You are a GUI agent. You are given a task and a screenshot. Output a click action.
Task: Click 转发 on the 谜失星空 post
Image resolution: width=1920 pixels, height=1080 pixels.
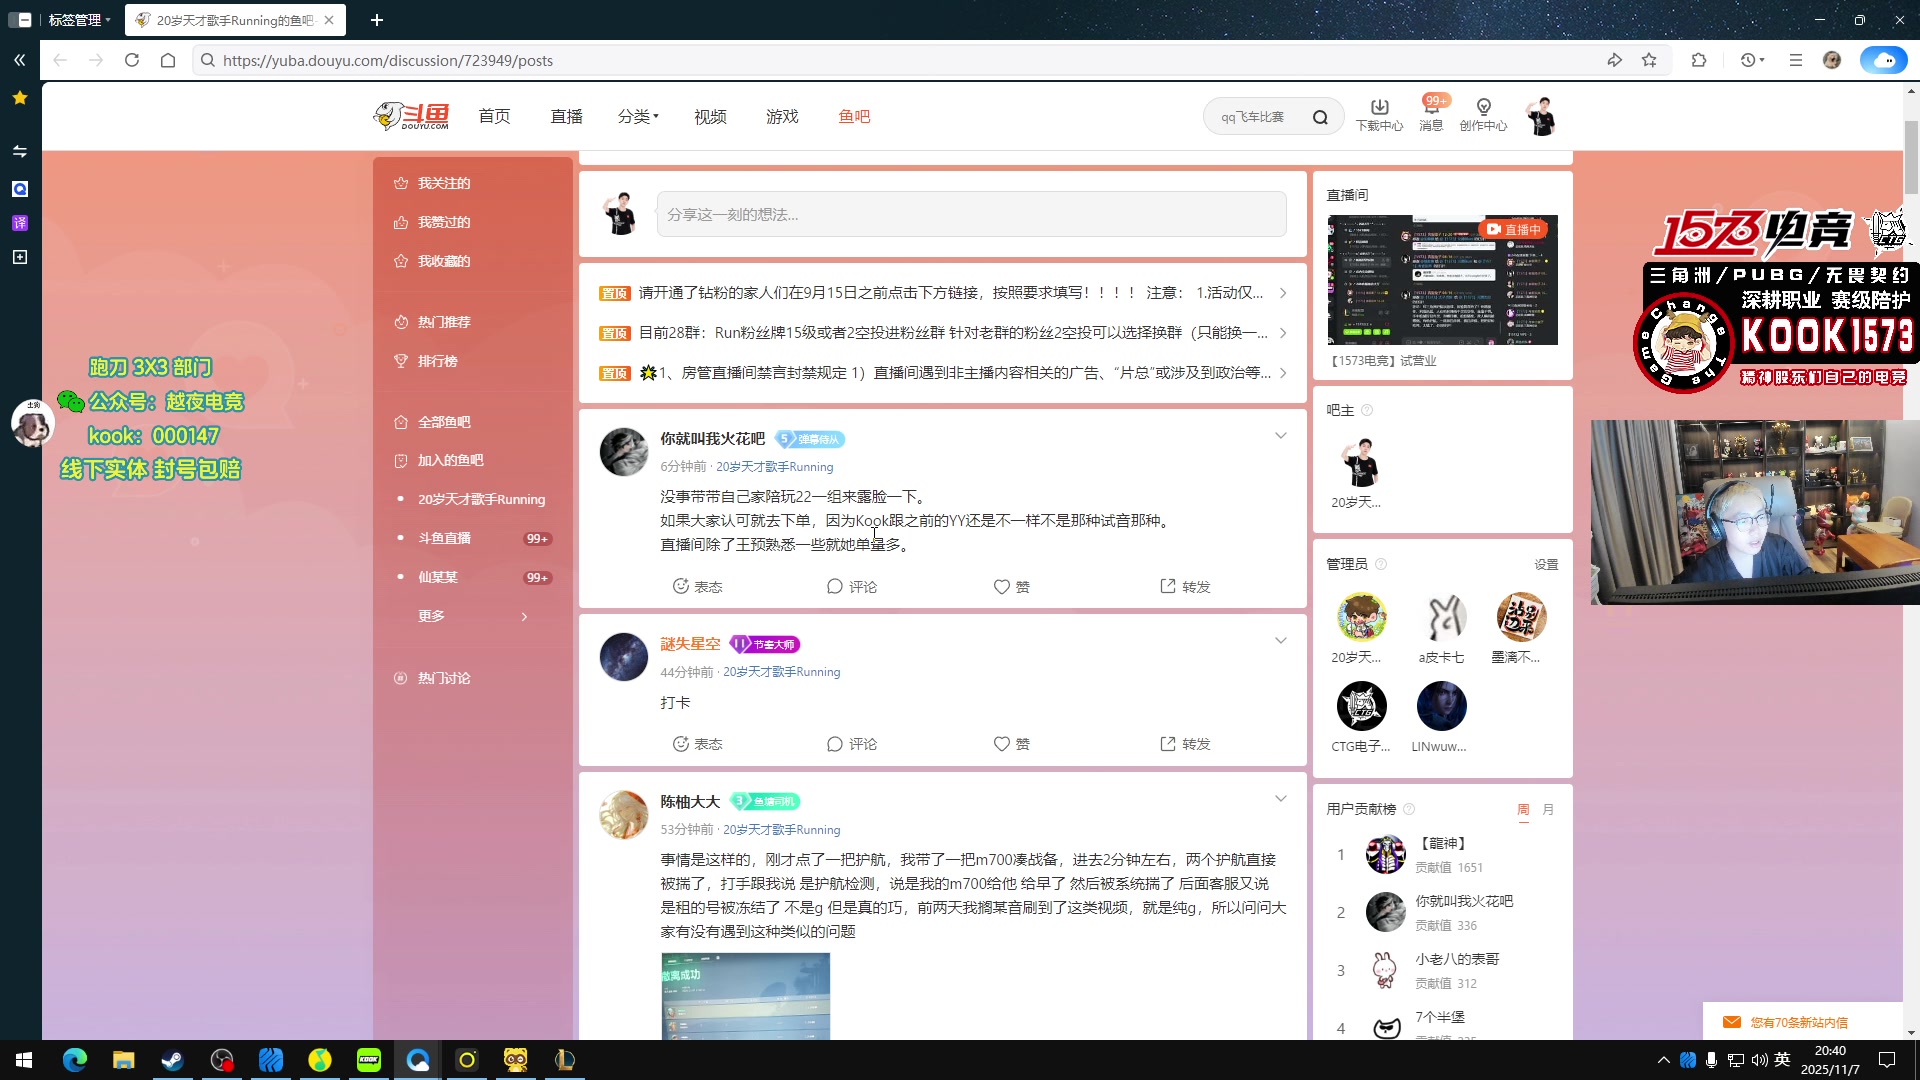[x=1185, y=744]
